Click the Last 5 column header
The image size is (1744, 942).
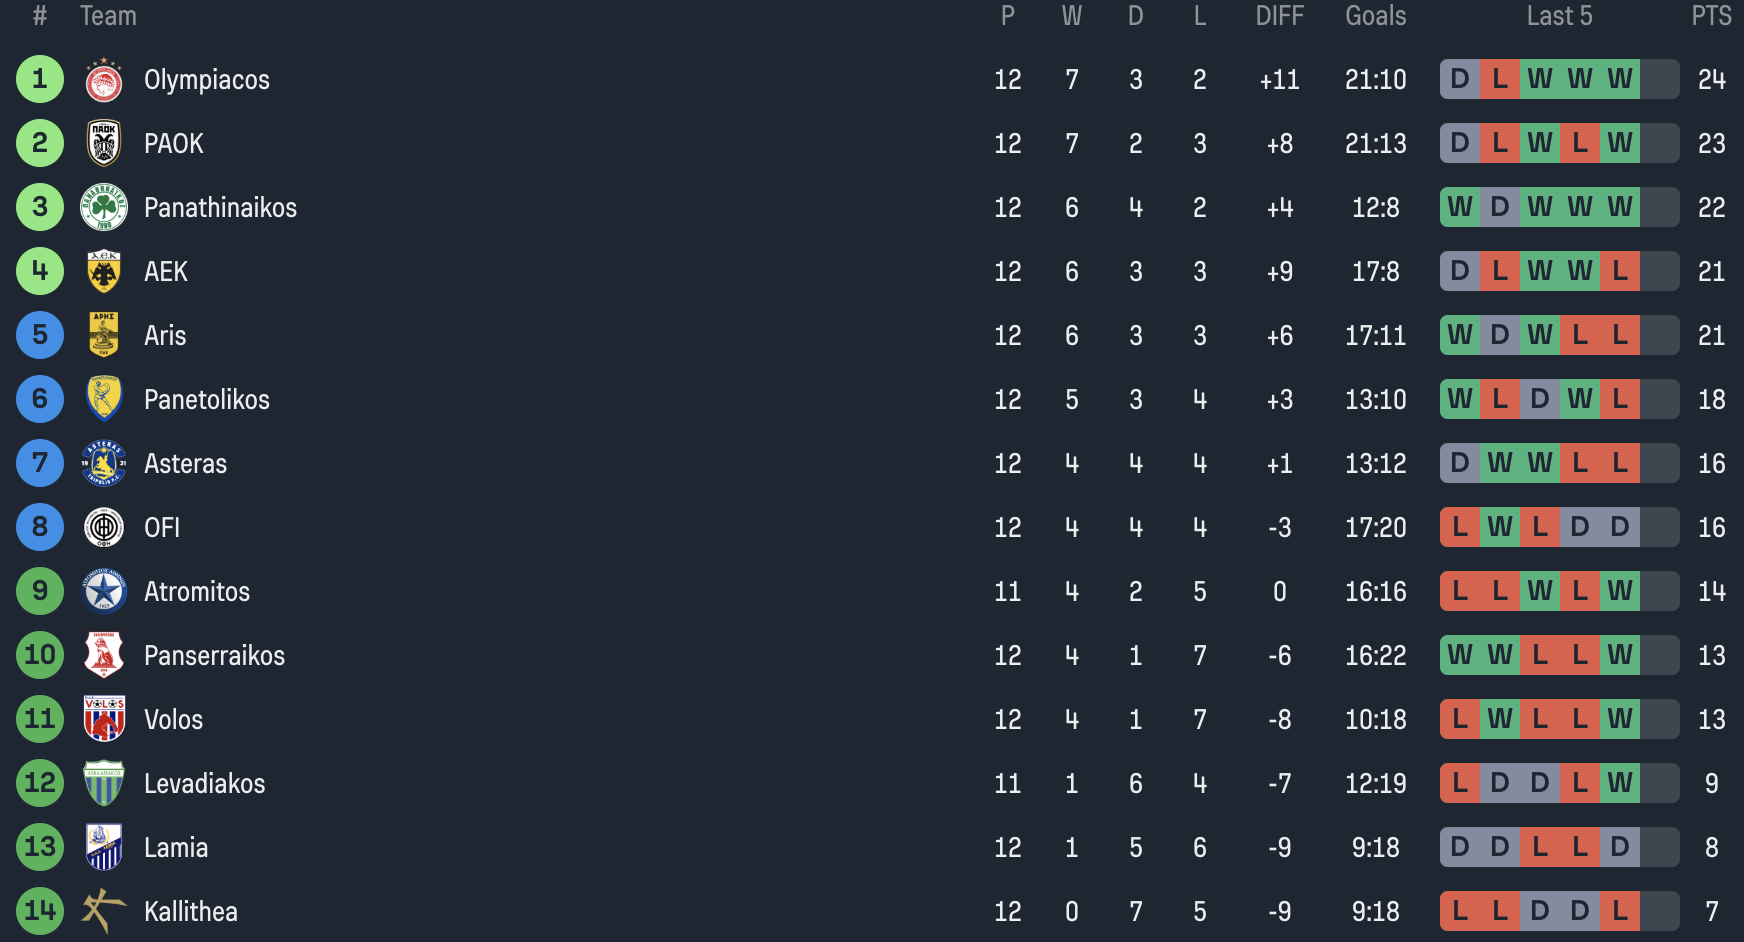click(1559, 16)
